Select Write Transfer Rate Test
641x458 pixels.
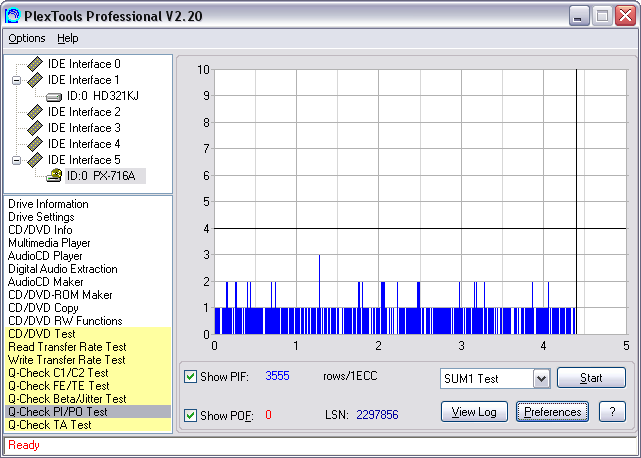coord(88,360)
